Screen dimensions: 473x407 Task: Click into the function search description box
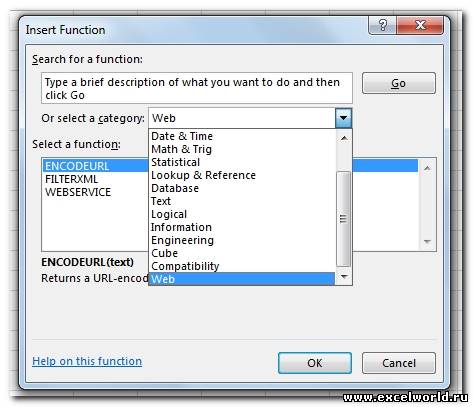[197, 88]
